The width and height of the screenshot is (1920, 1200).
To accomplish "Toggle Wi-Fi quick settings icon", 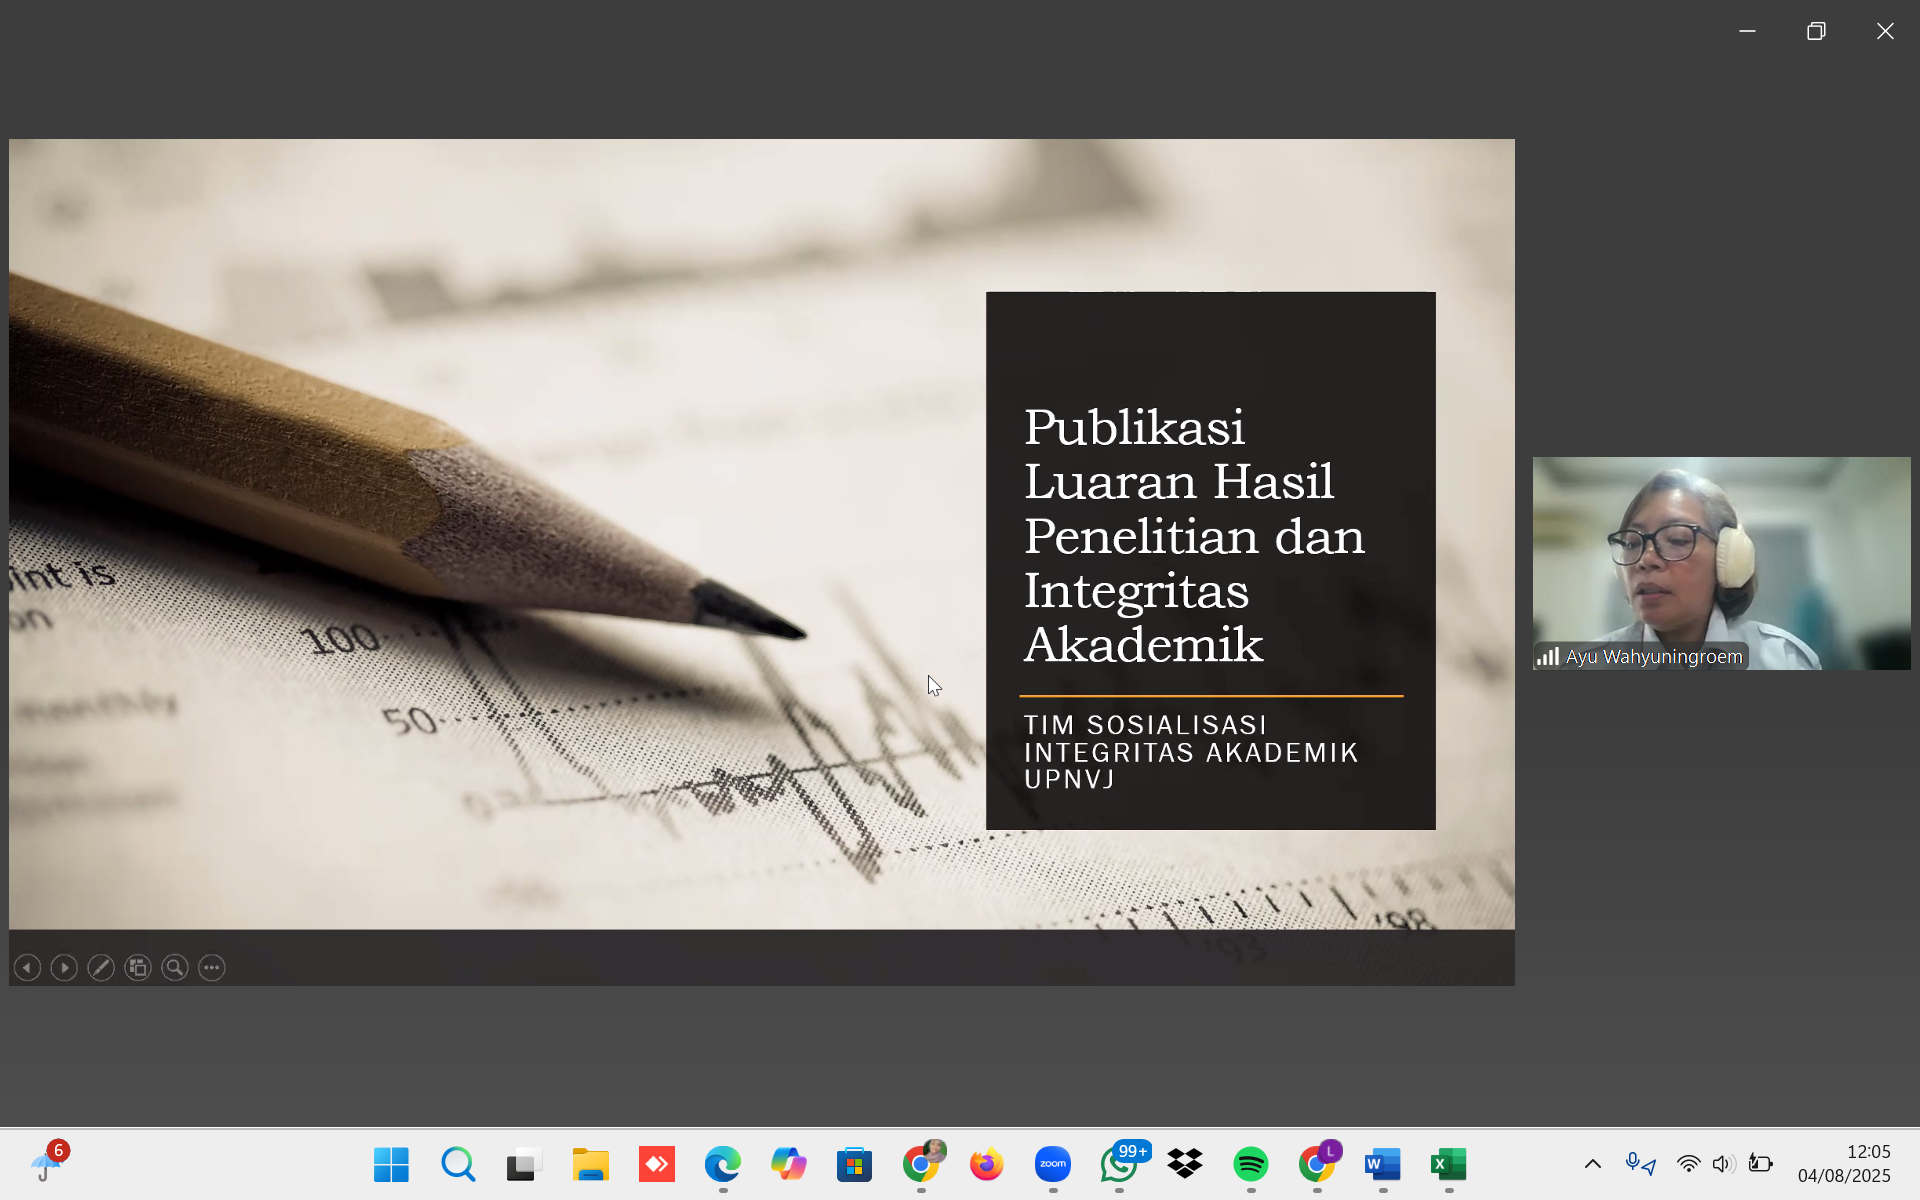I will (x=1688, y=1164).
